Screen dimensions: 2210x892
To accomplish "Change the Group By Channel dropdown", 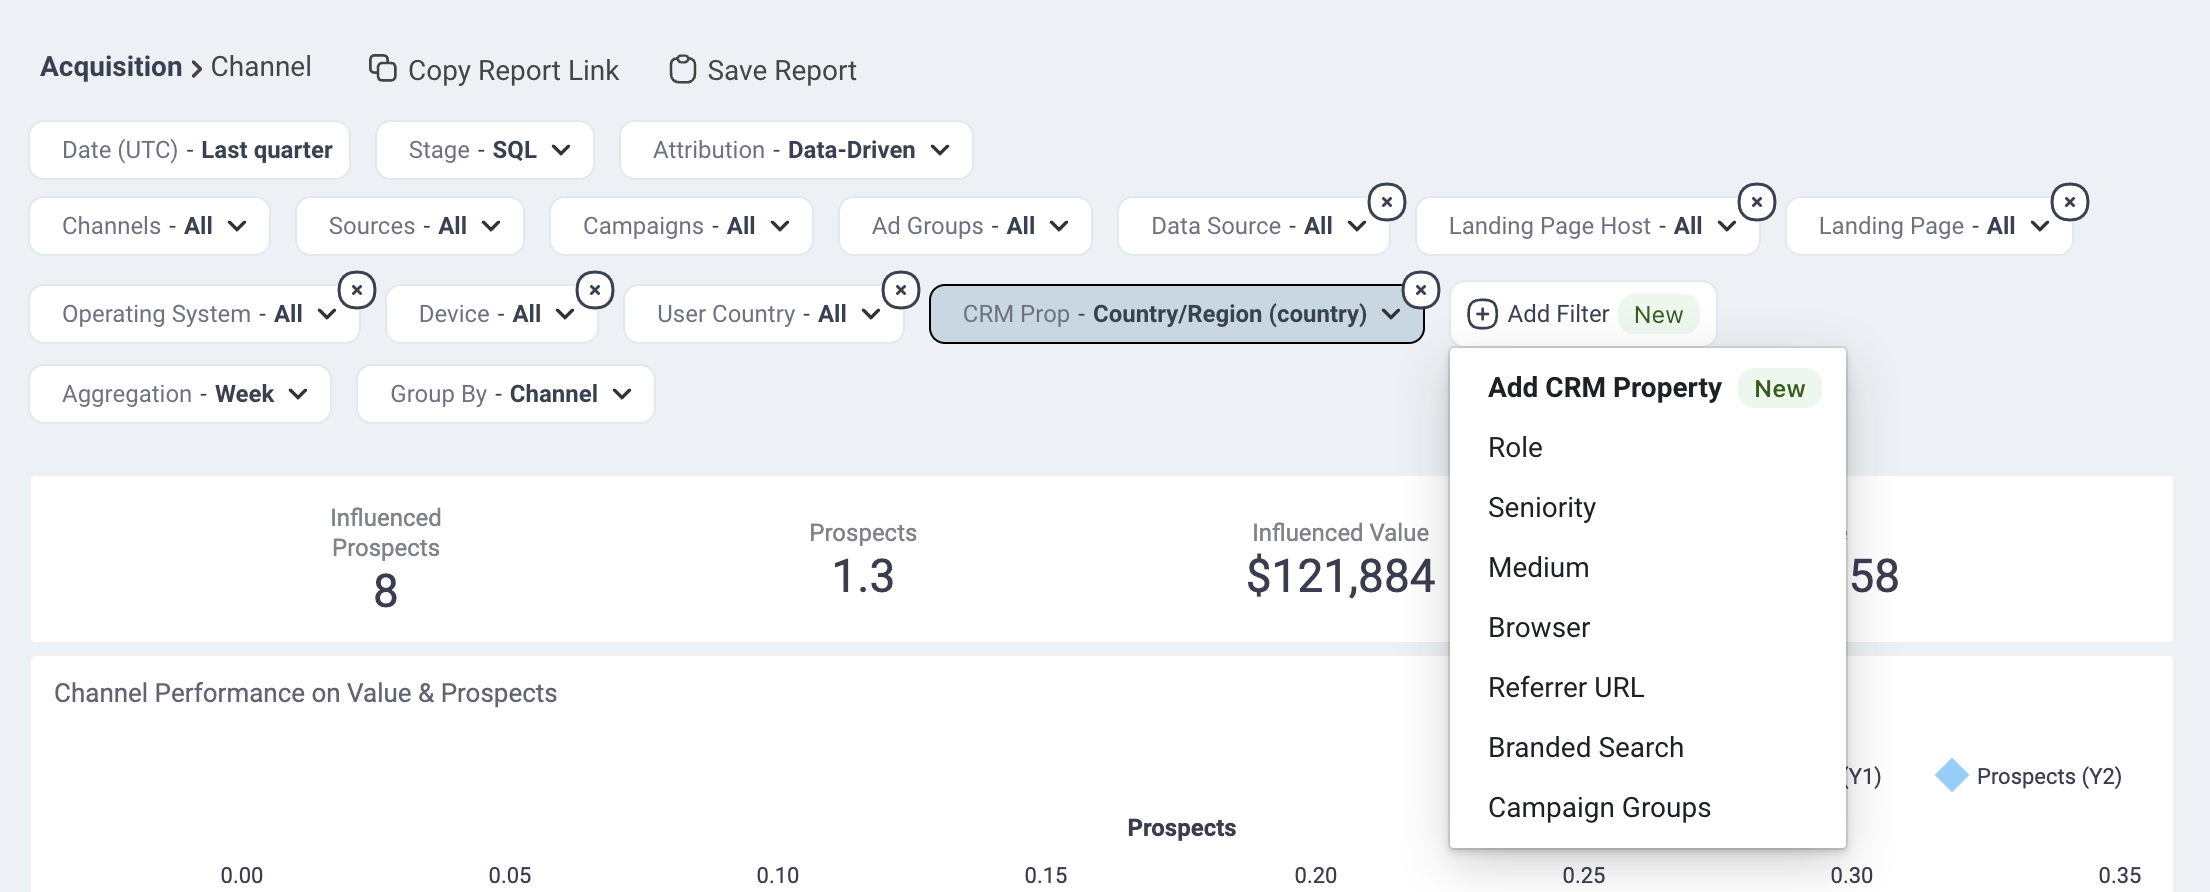I will coord(506,394).
